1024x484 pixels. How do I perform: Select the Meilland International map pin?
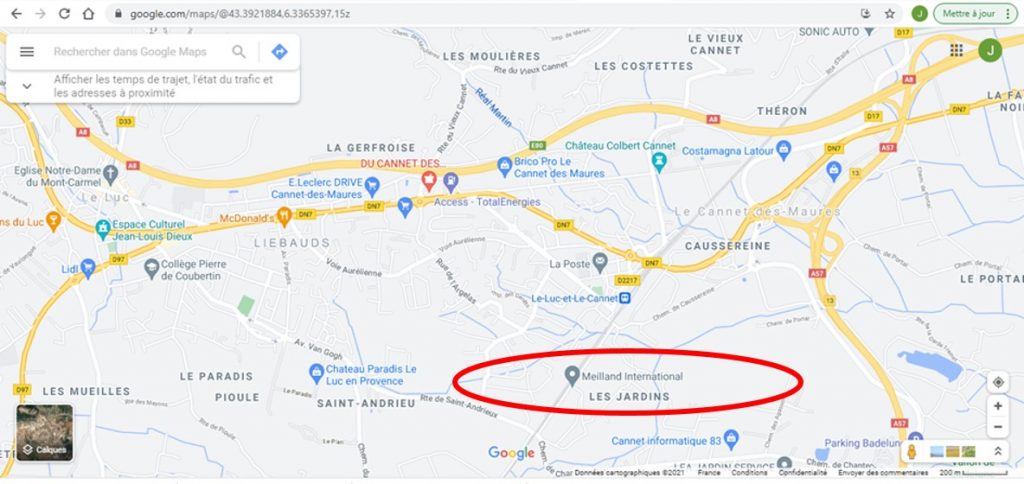pos(572,376)
